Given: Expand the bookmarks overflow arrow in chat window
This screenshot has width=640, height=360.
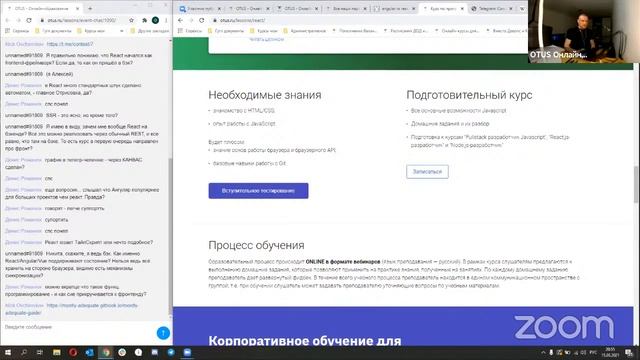Looking at the screenshot, I should (x=122, y=31).
